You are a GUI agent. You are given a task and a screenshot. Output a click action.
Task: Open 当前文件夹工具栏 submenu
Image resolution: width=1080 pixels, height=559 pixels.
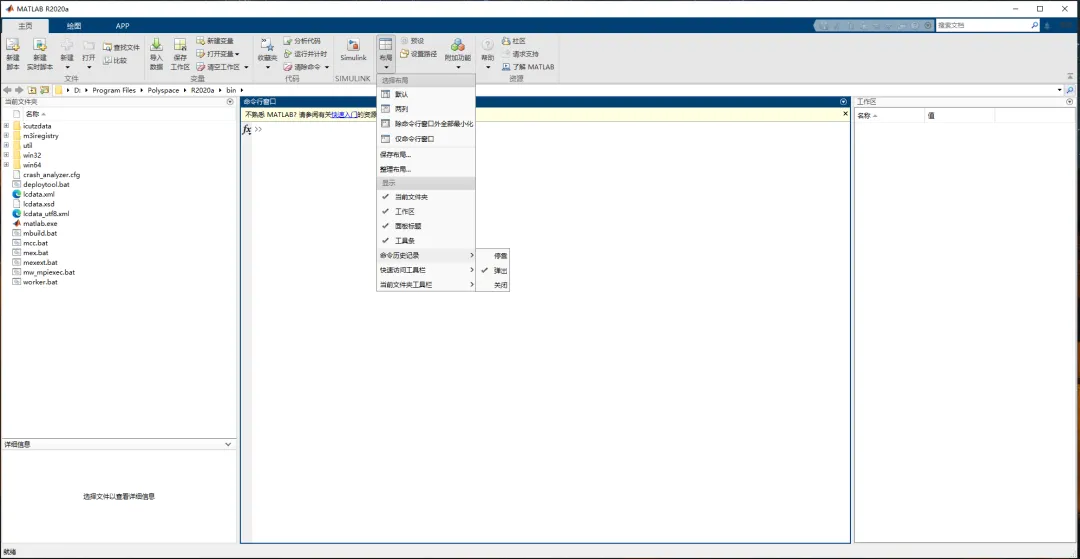[426, 285]
